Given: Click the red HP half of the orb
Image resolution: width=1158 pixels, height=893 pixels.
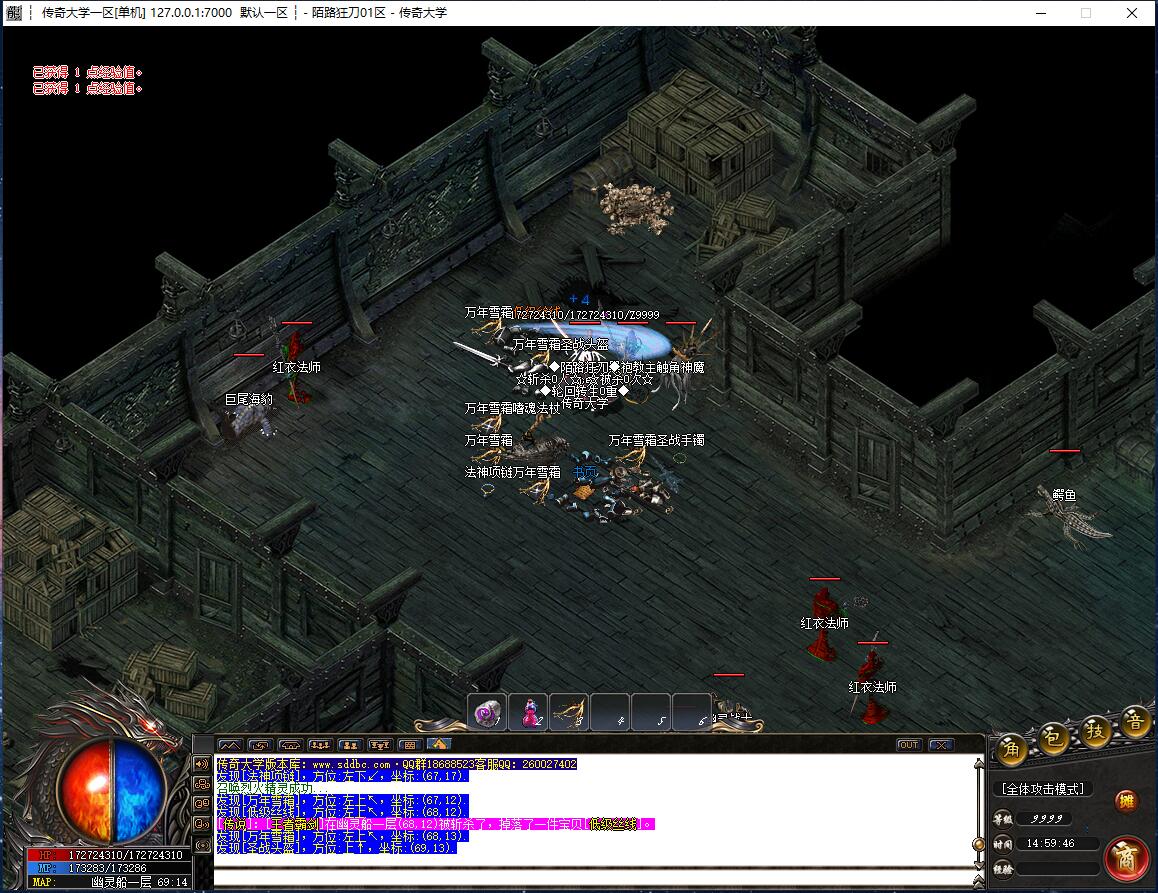Looking at the screenshot, I should pyautogui.click(x=87, y=790).
